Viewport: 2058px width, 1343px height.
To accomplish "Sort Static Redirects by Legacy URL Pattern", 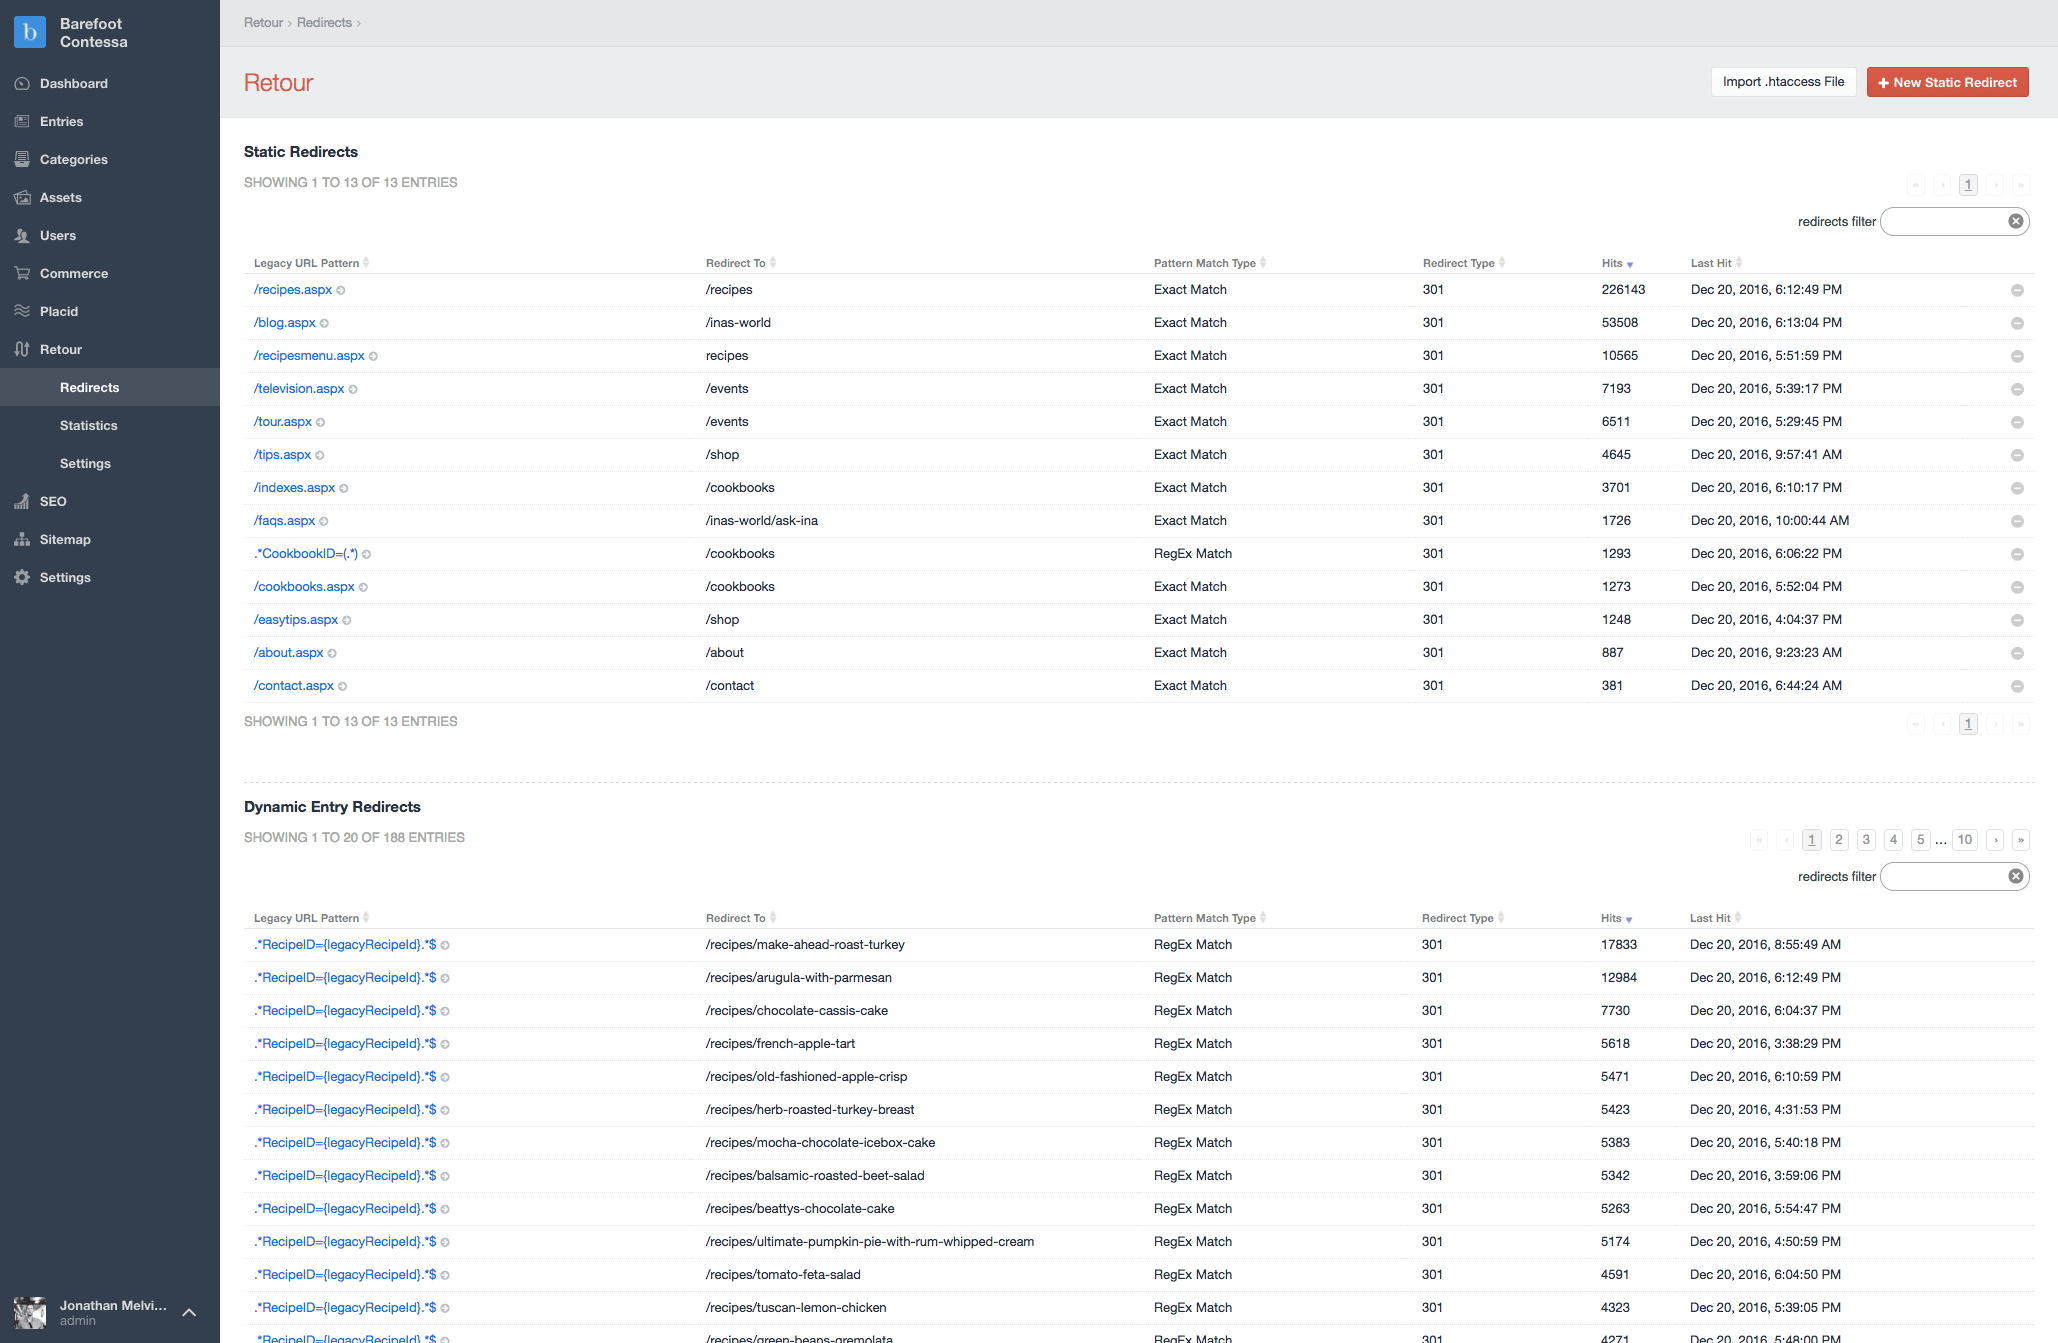I will click(x=311, y=263).
